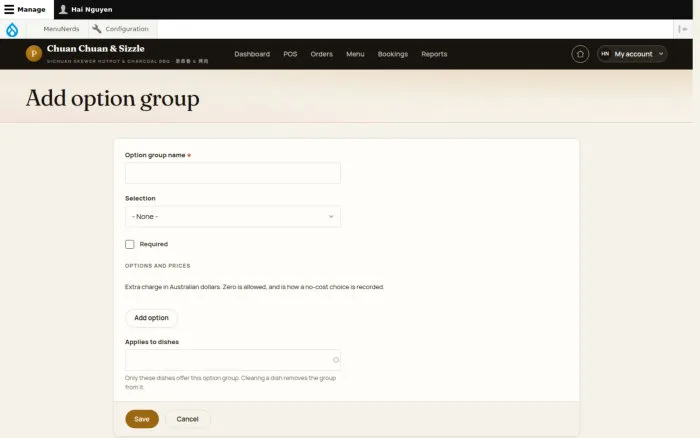The width and height of the screenshot is (700, 438).
Task: Click the Add option button
Action: [151, 318]
